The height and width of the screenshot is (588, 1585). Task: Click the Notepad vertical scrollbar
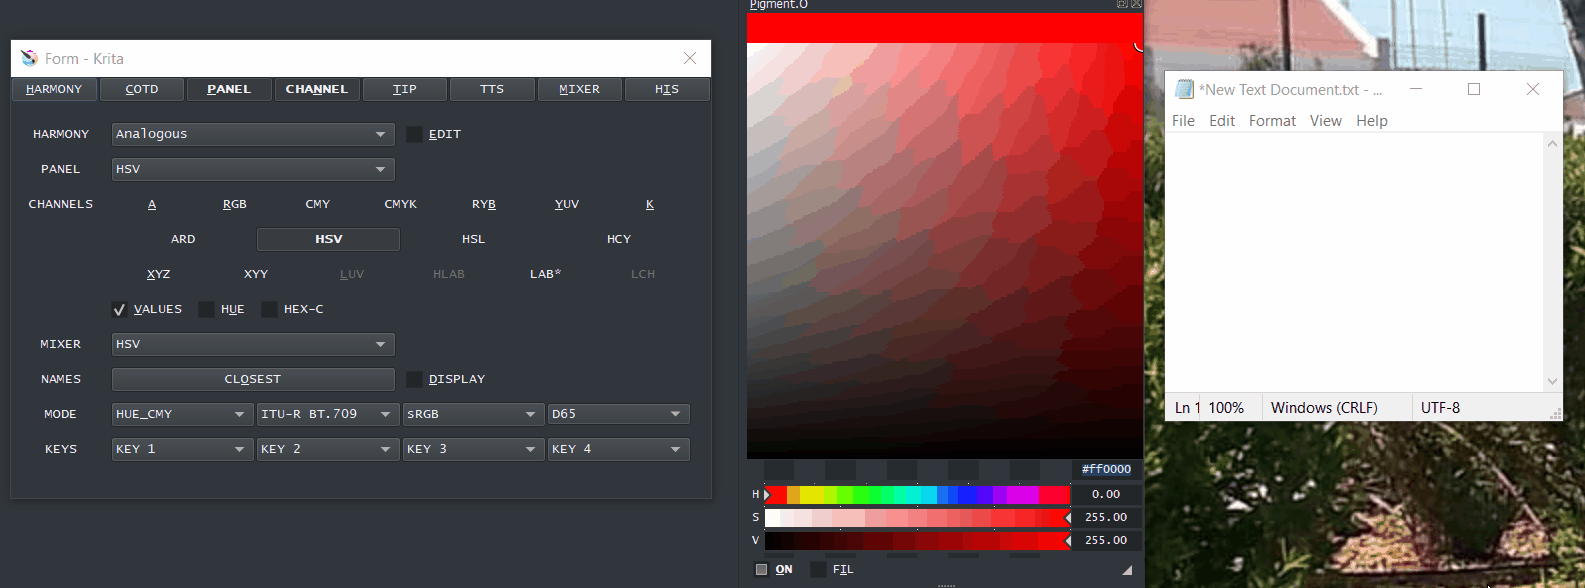(x=1553, y=262)
